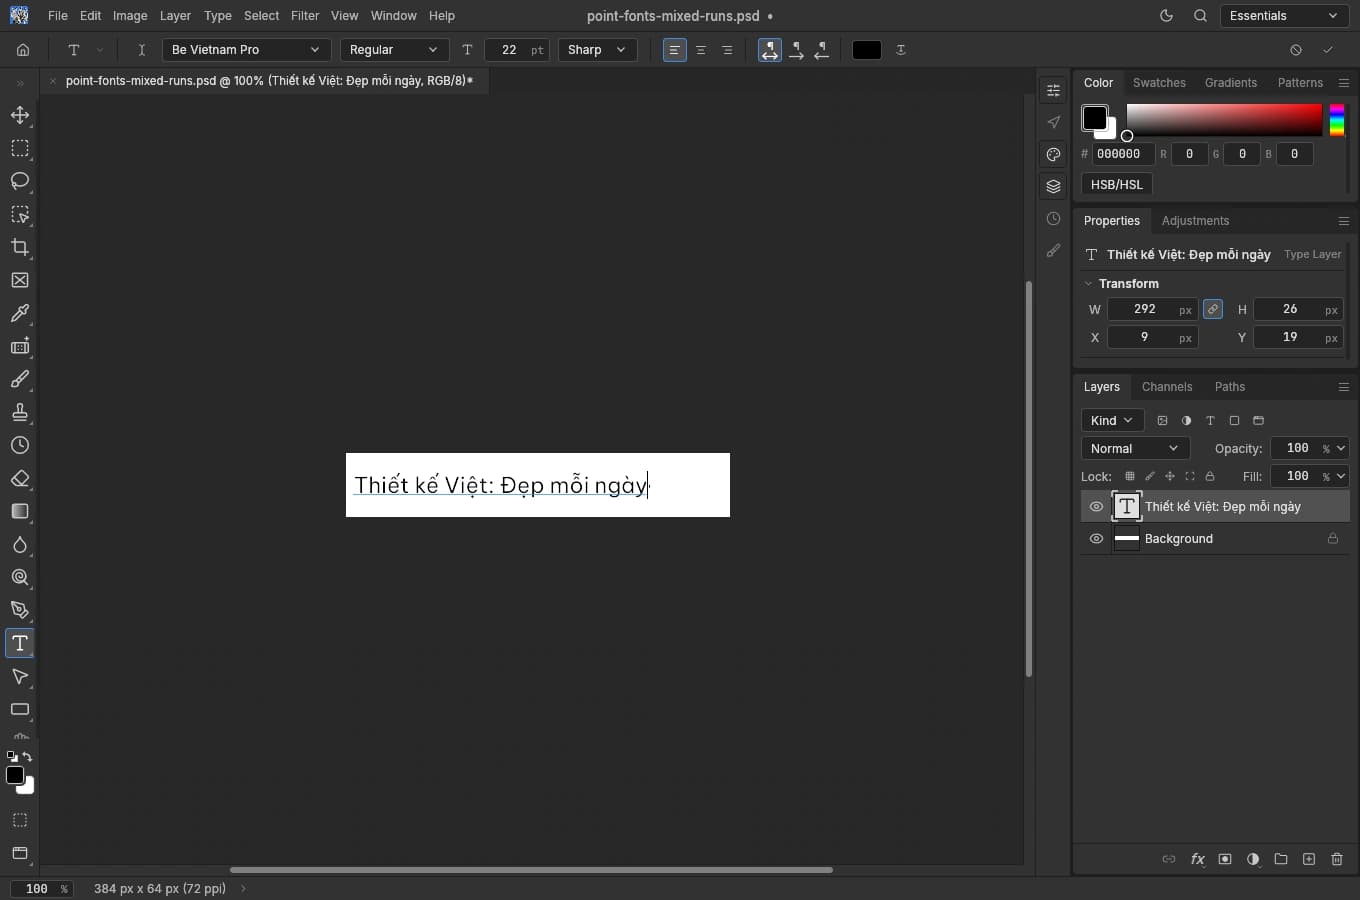1360x900 pixels.
Task: Select the Rectangular Marquee tool
Action: pos(20,148)
